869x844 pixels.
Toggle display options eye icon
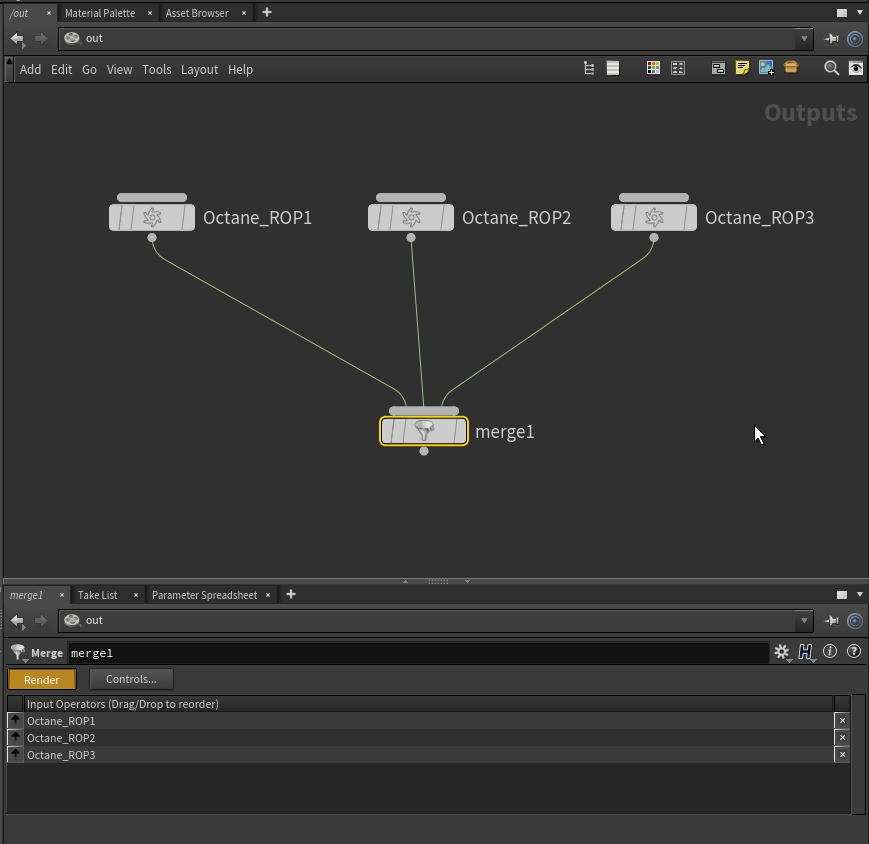tap(856, 68)
